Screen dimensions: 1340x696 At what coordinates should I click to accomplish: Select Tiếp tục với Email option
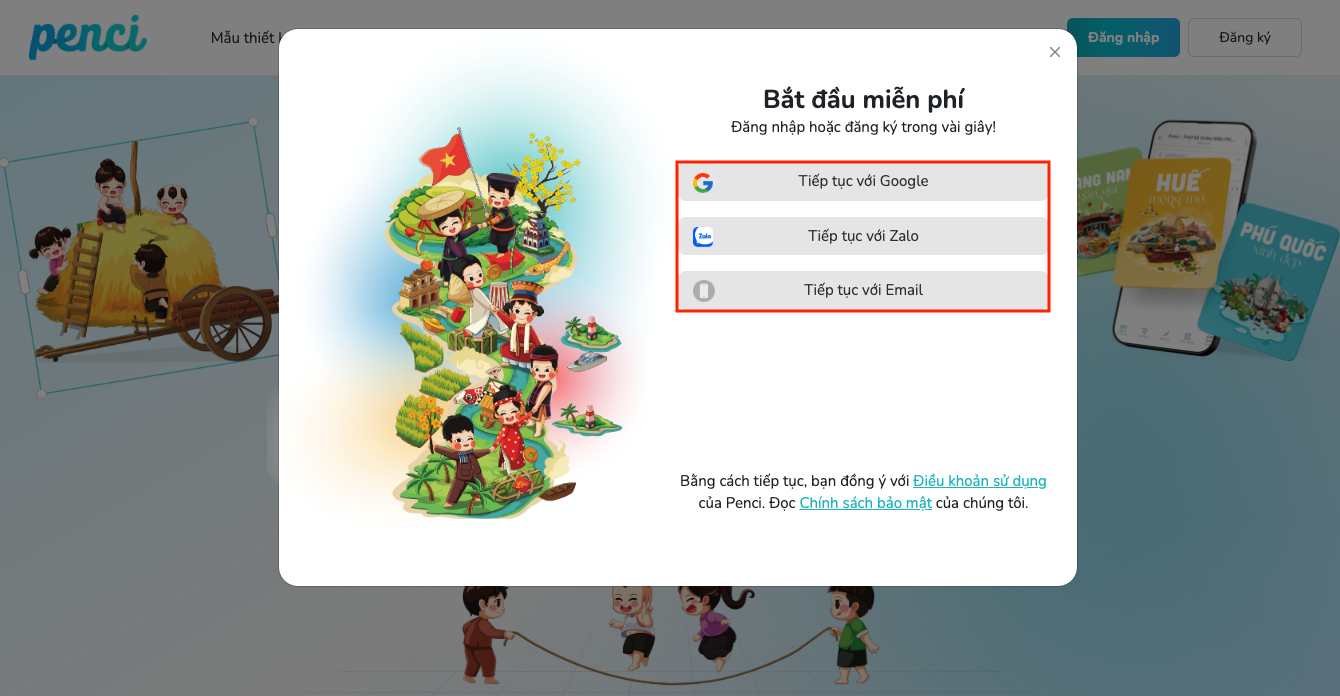[863, 290]
